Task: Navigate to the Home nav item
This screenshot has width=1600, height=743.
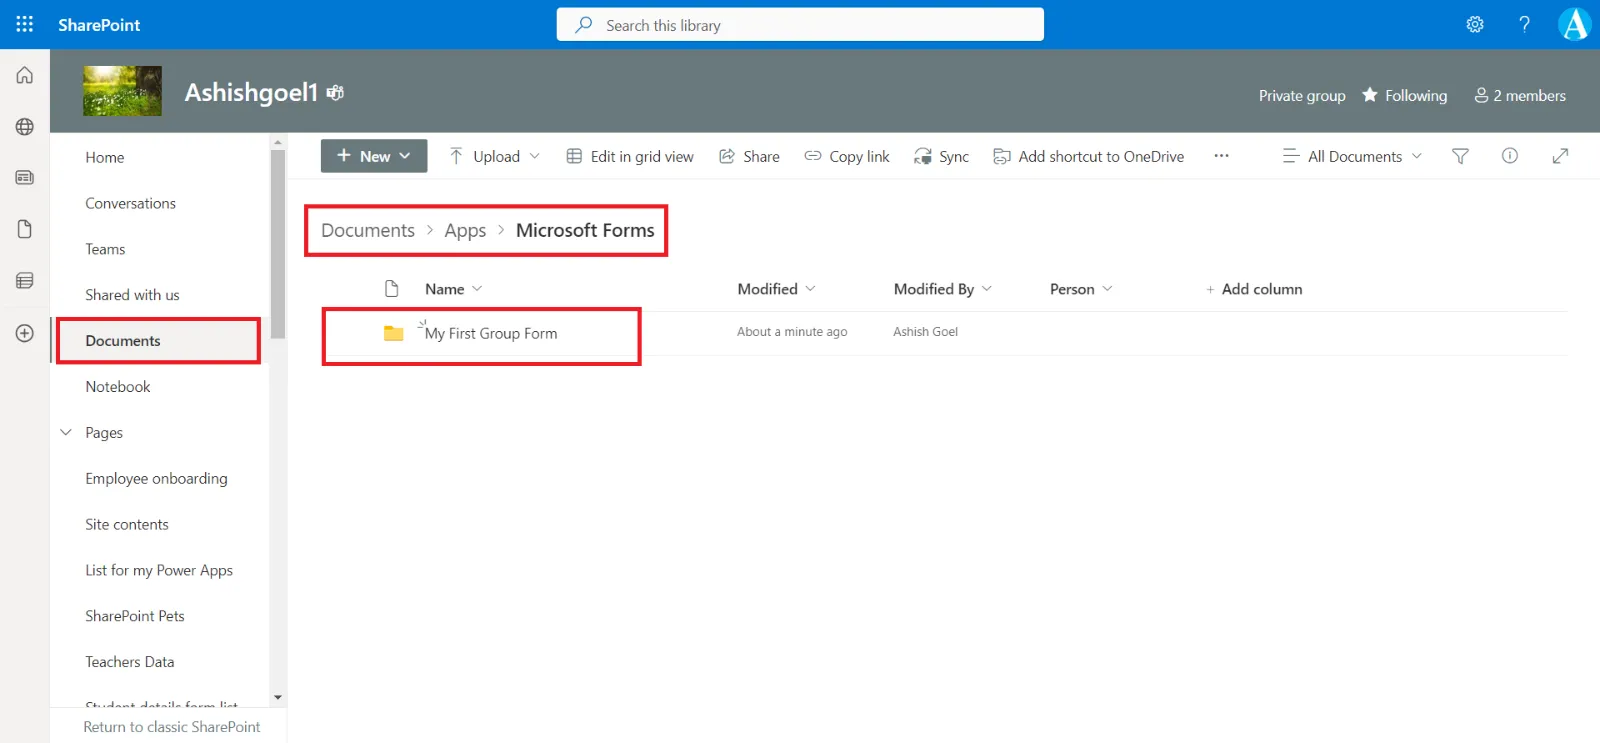Action: tap(105, 157)
